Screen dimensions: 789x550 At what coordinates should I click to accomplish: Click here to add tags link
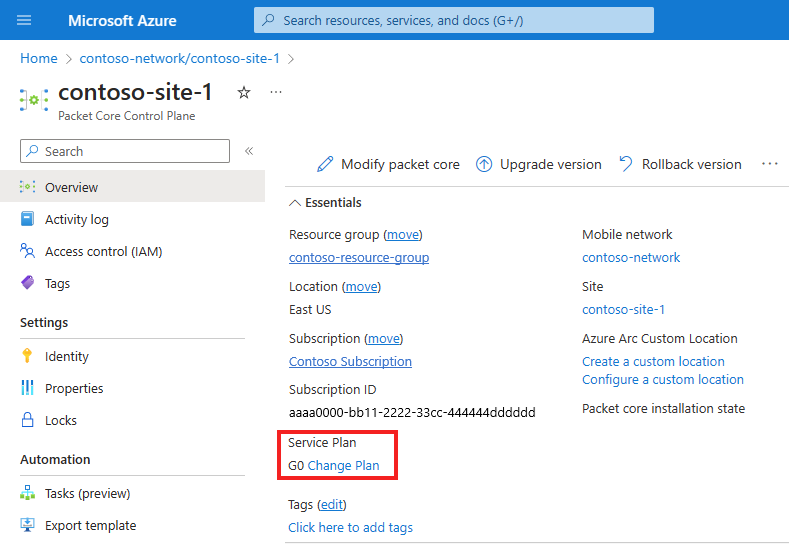point(350,528)
